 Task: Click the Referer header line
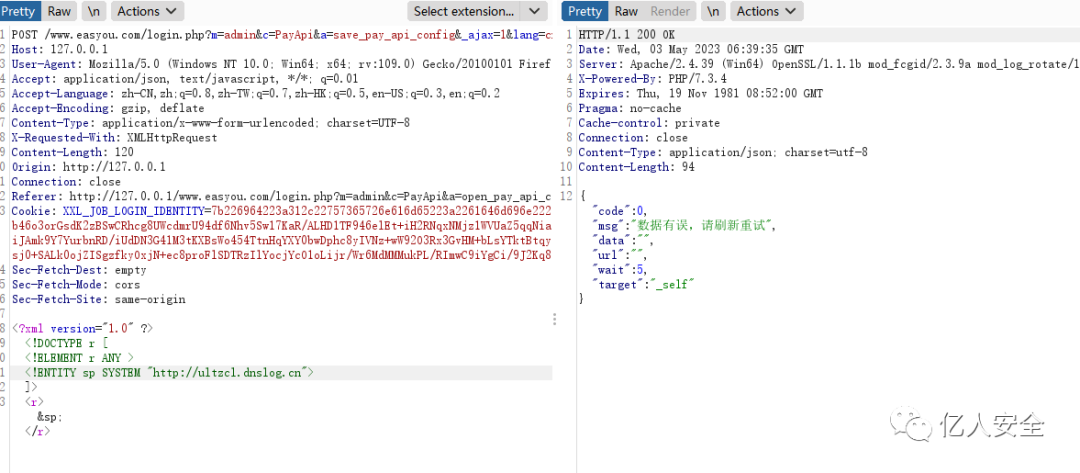click(x=282, y=197)
